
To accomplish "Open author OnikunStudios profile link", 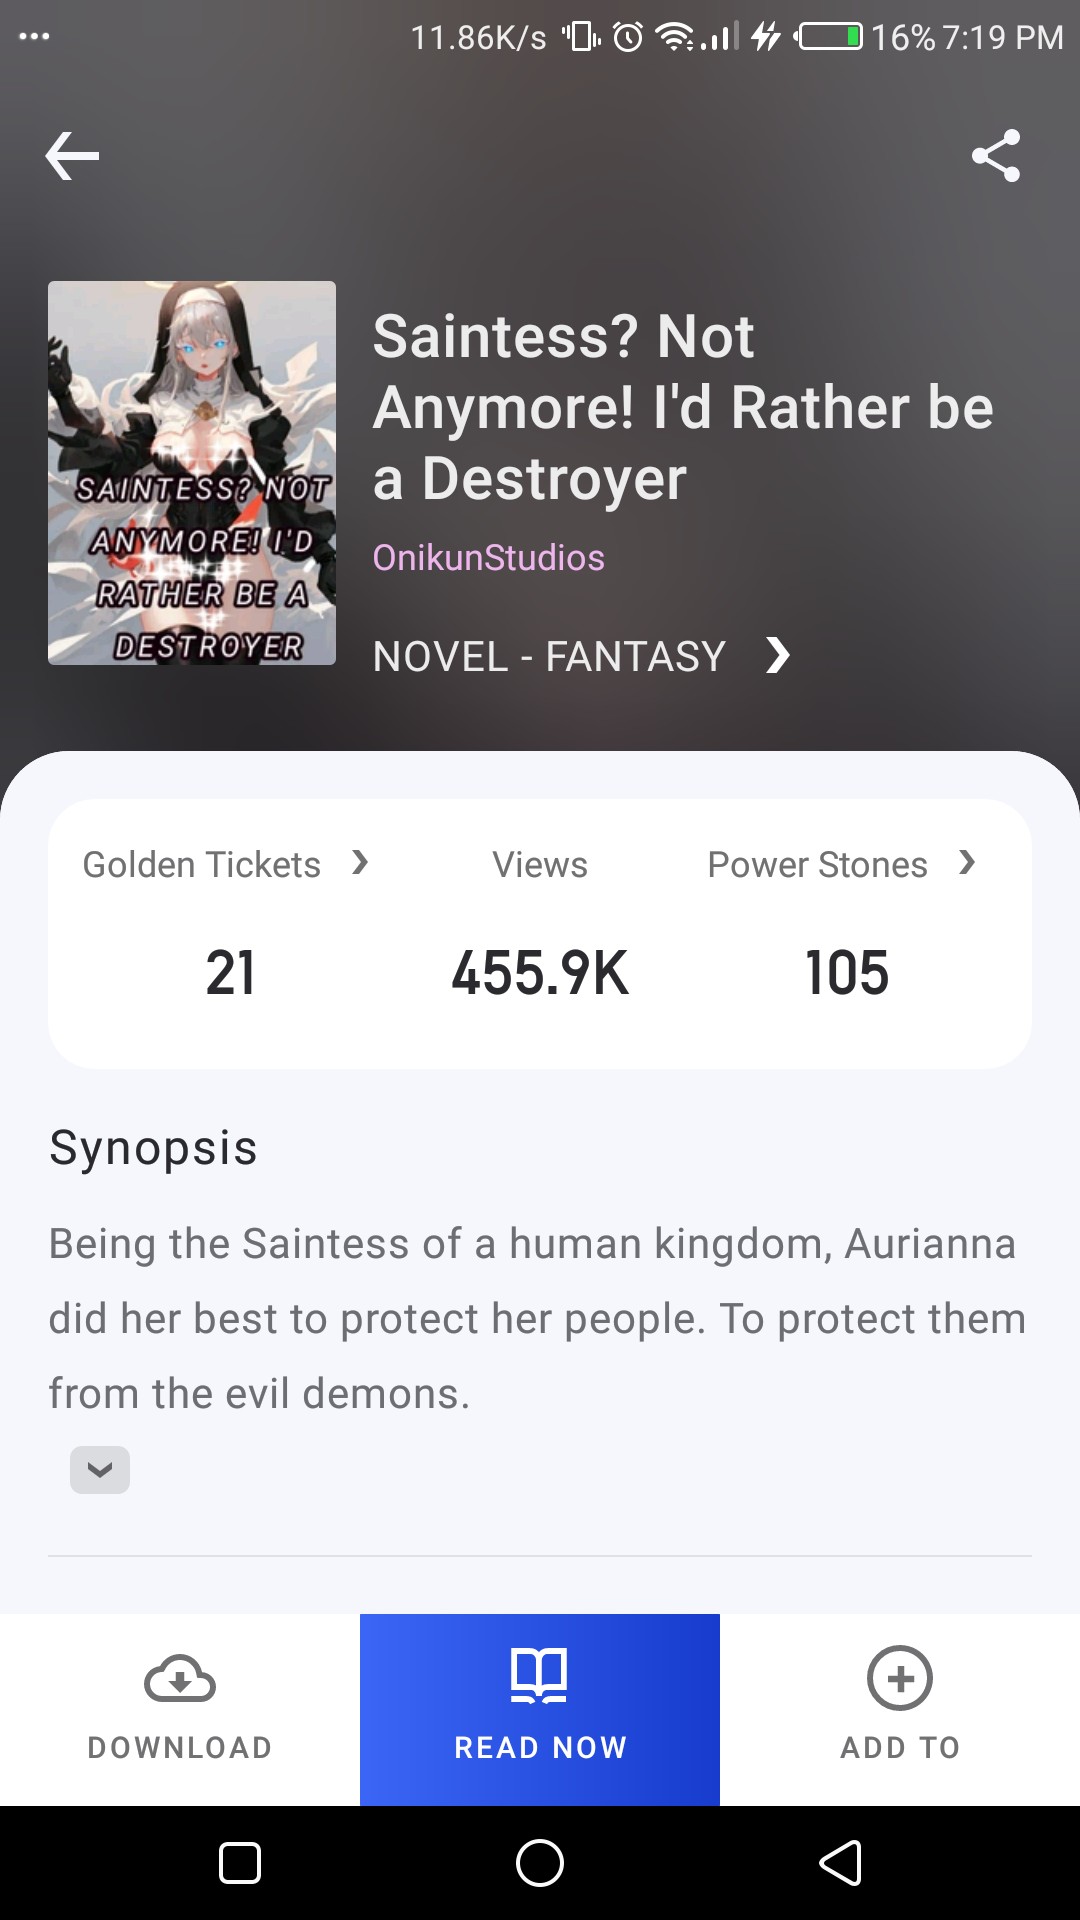I will click(x=489, y=557).
